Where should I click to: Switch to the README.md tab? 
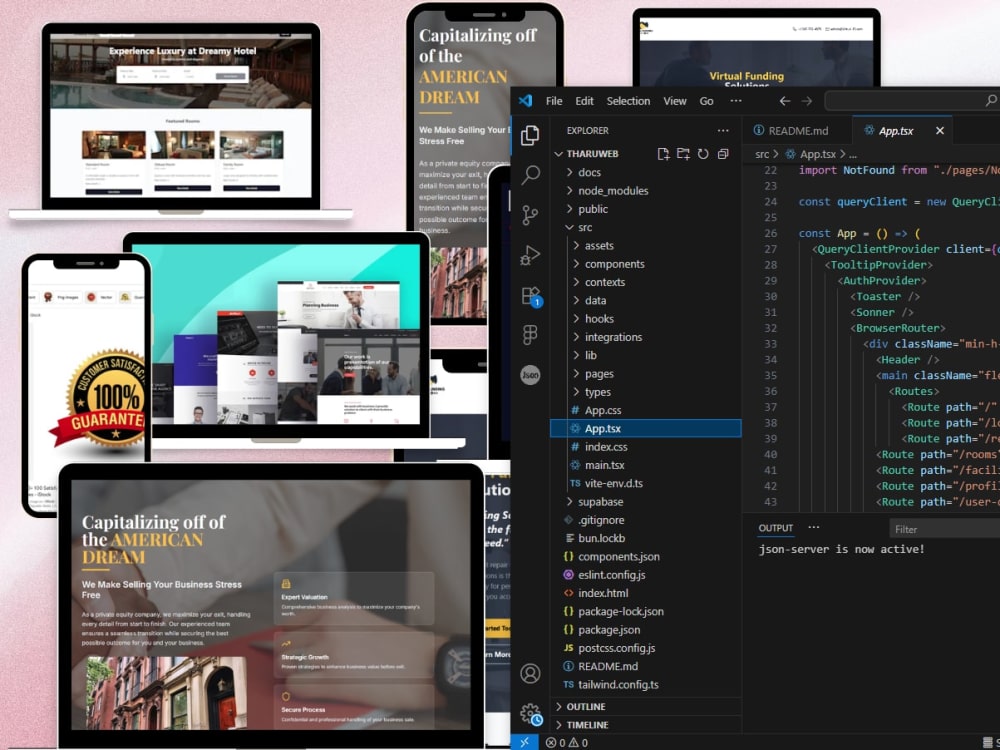[797, 130]
